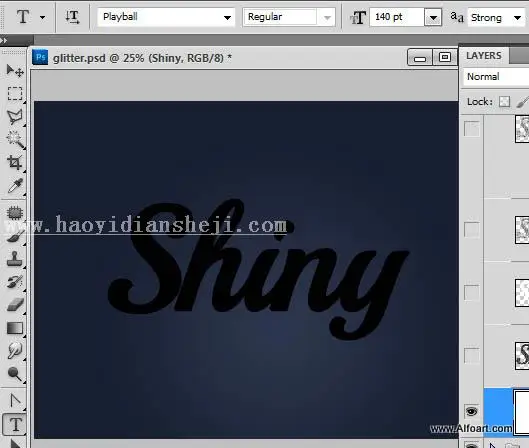
Task: Expand the font size 140 pt dropdown
Action: pyautogui.click(x=433, y=17)
